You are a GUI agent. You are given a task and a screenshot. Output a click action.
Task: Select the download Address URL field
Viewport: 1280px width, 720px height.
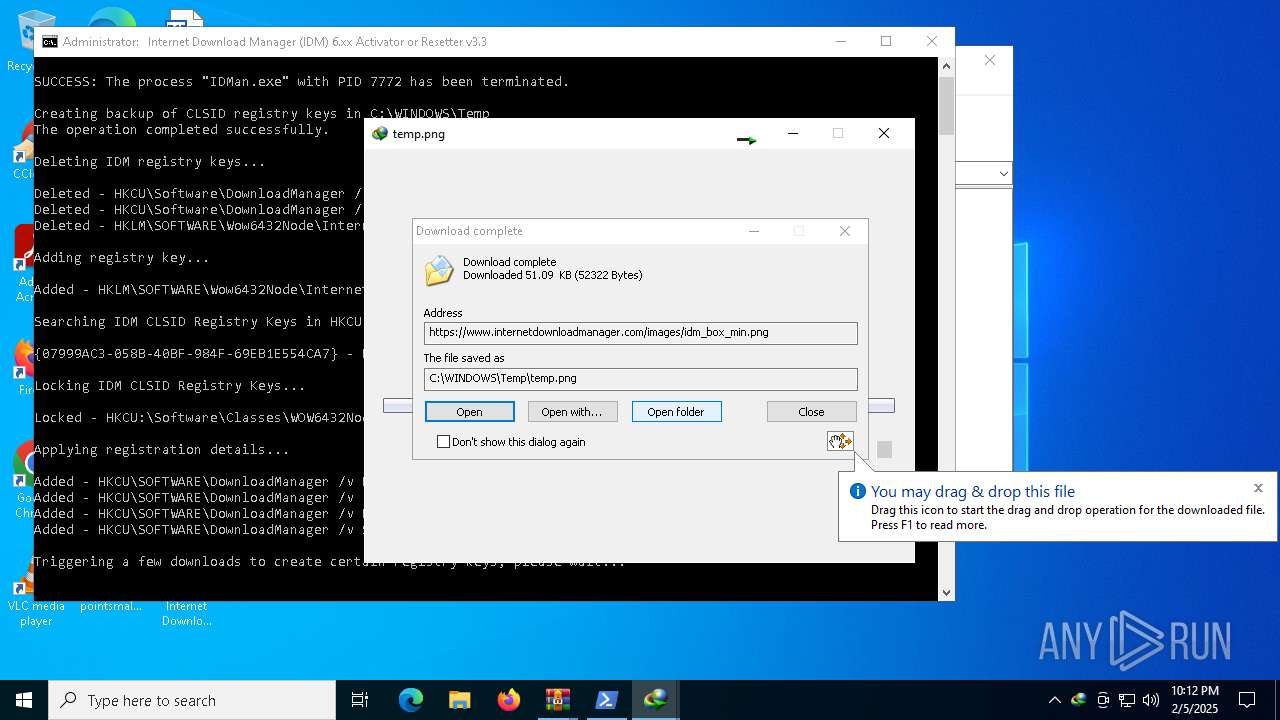pyautogui.click(x=640, y=333)
